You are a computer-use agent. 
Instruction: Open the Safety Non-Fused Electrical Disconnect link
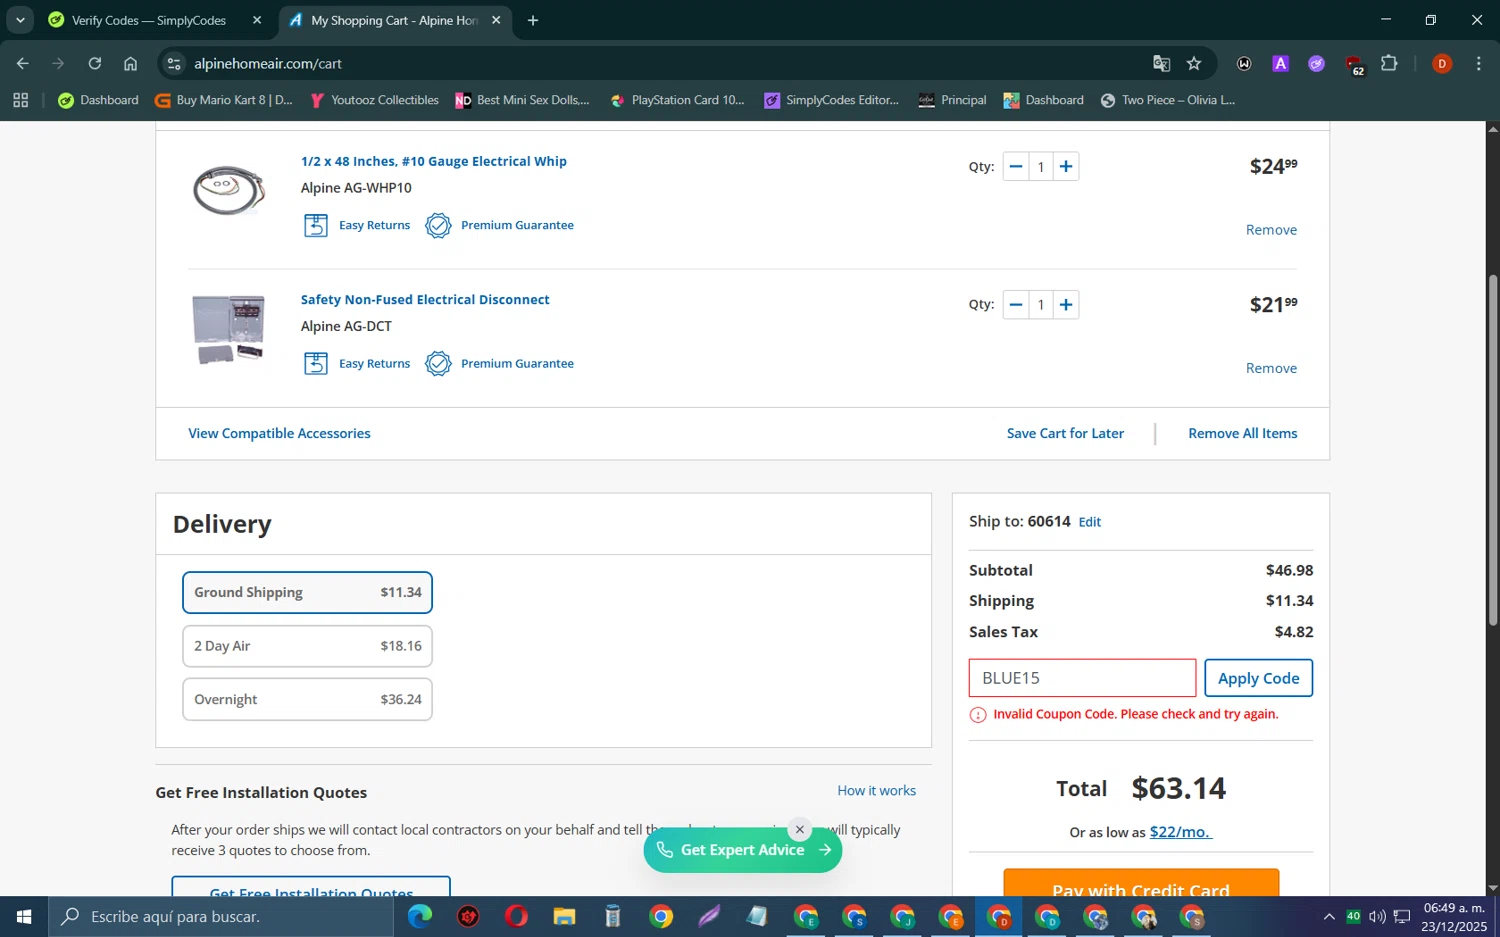(425, 299)
